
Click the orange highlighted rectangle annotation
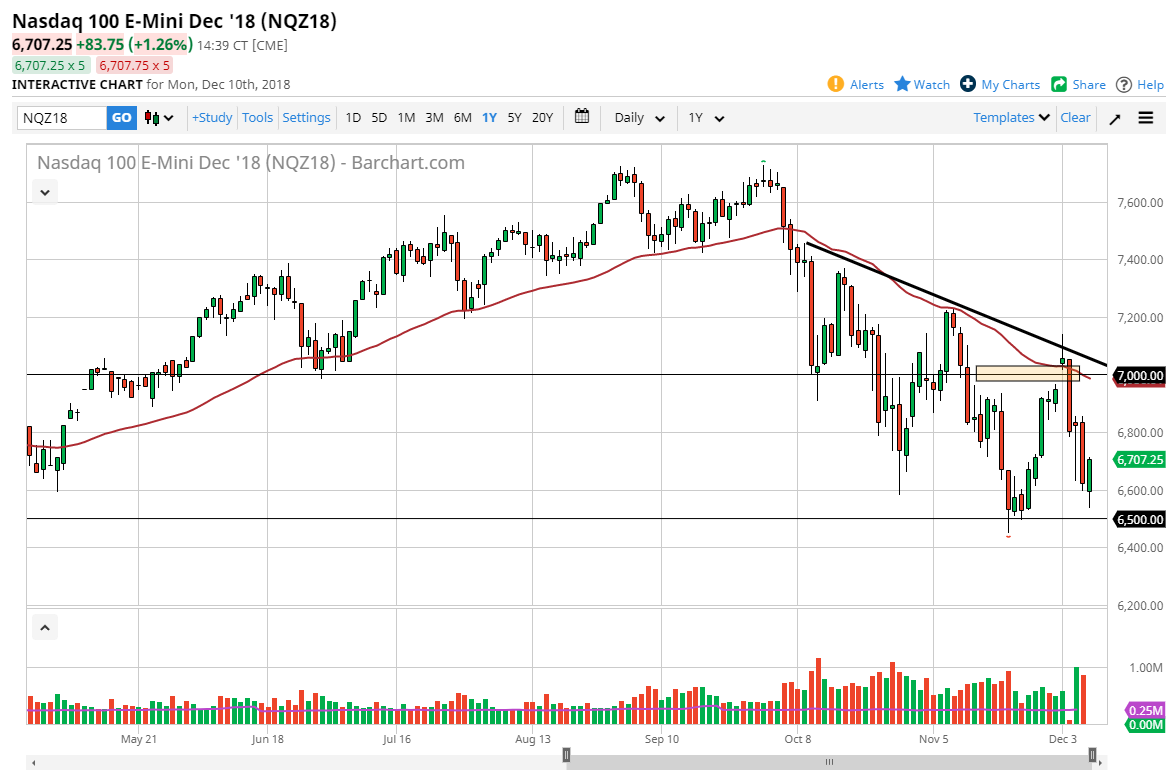pos(1027,373)
